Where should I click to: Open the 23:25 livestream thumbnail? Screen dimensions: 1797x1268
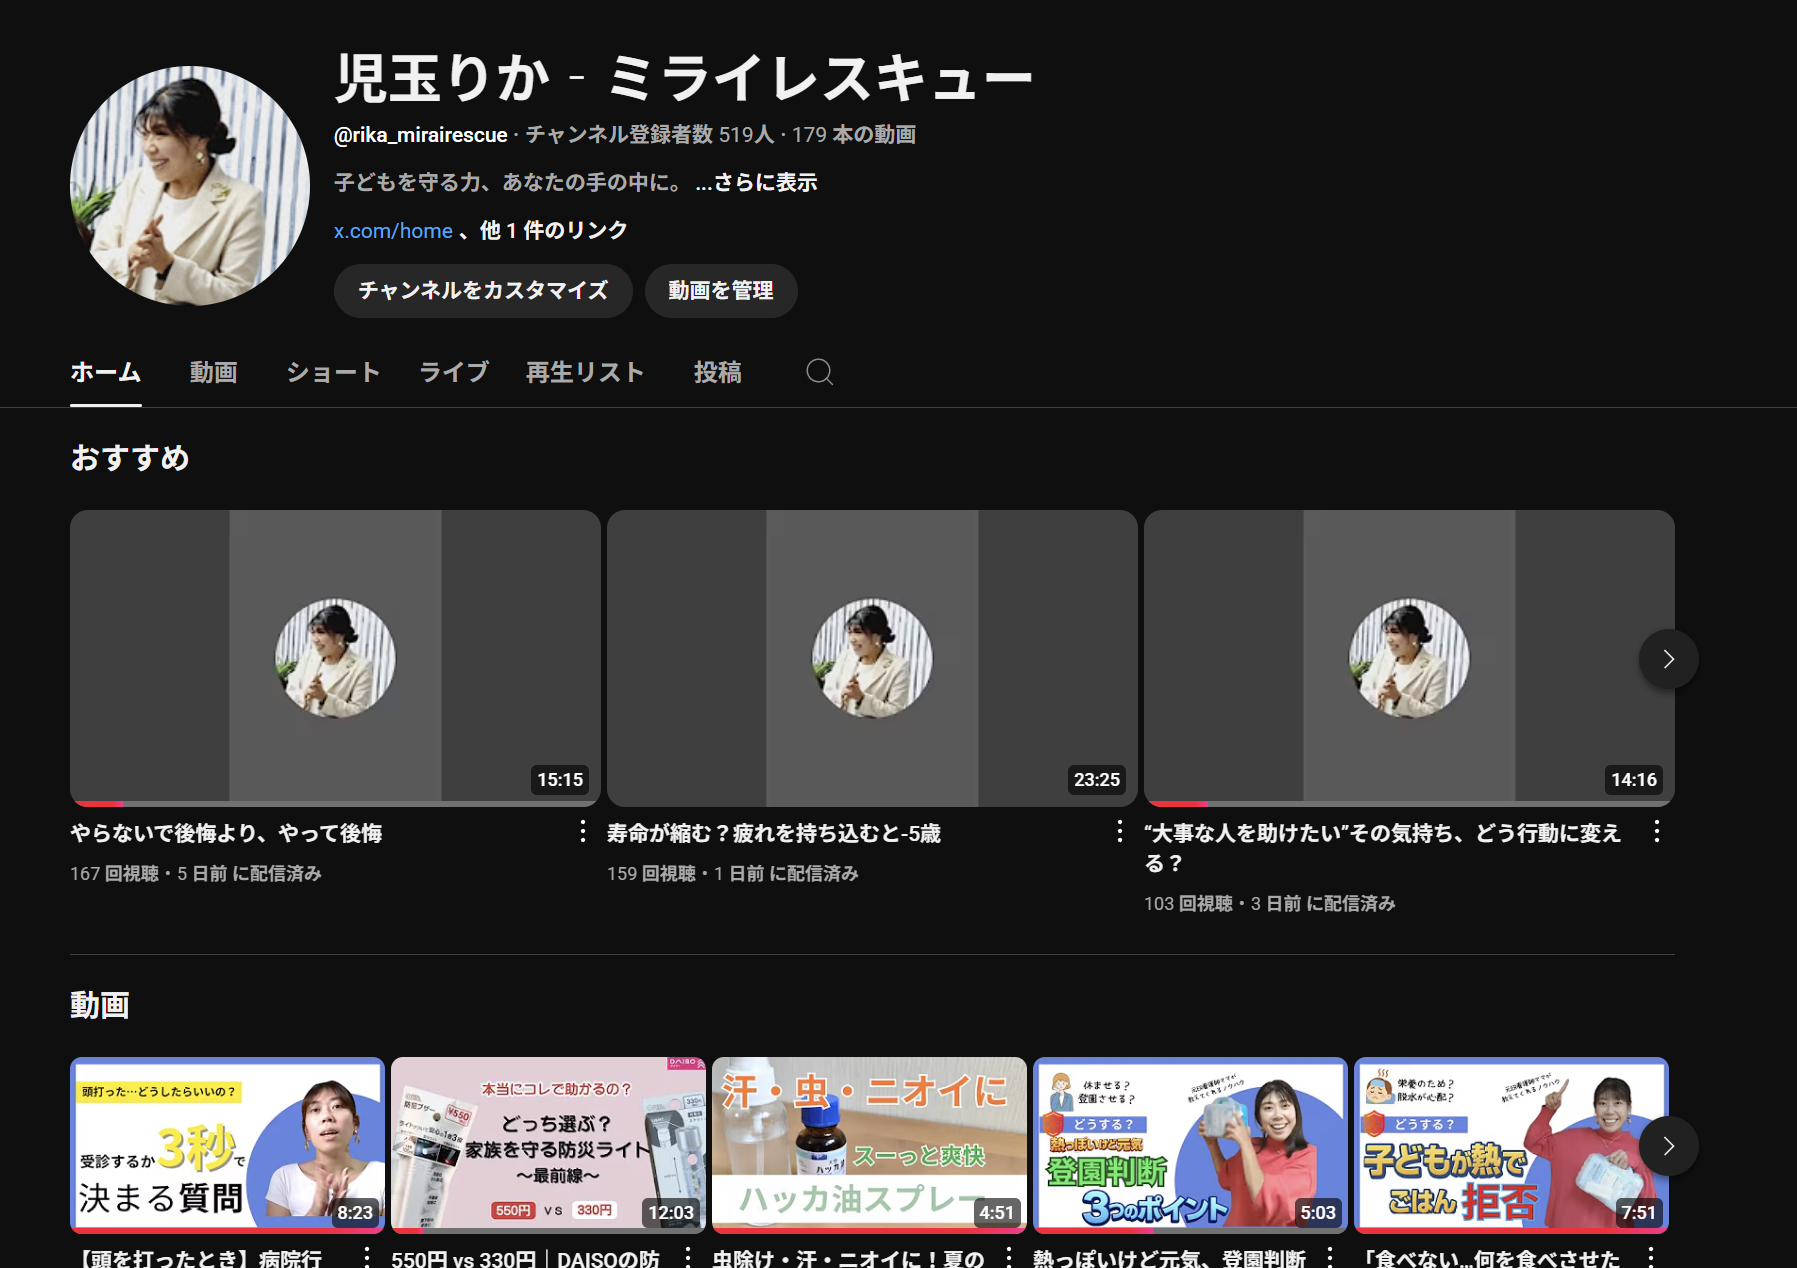click(x=871, y=657)
